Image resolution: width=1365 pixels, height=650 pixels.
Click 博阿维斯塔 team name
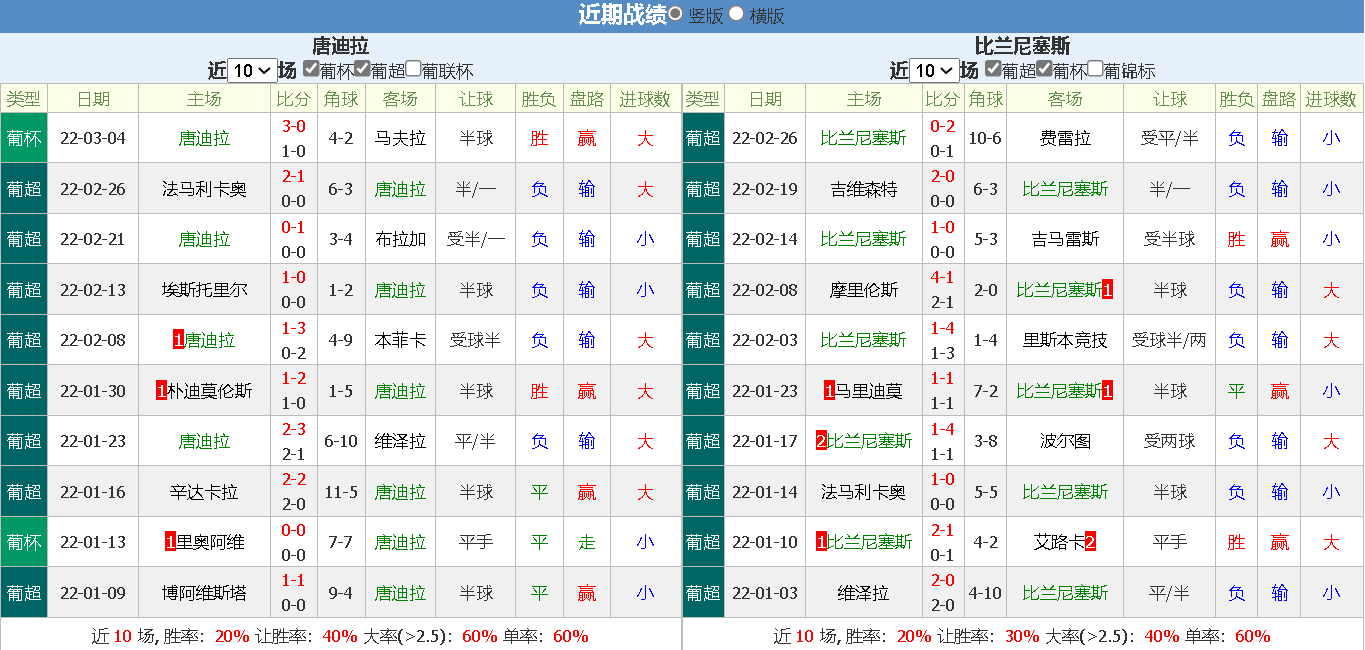click(204, 593)
